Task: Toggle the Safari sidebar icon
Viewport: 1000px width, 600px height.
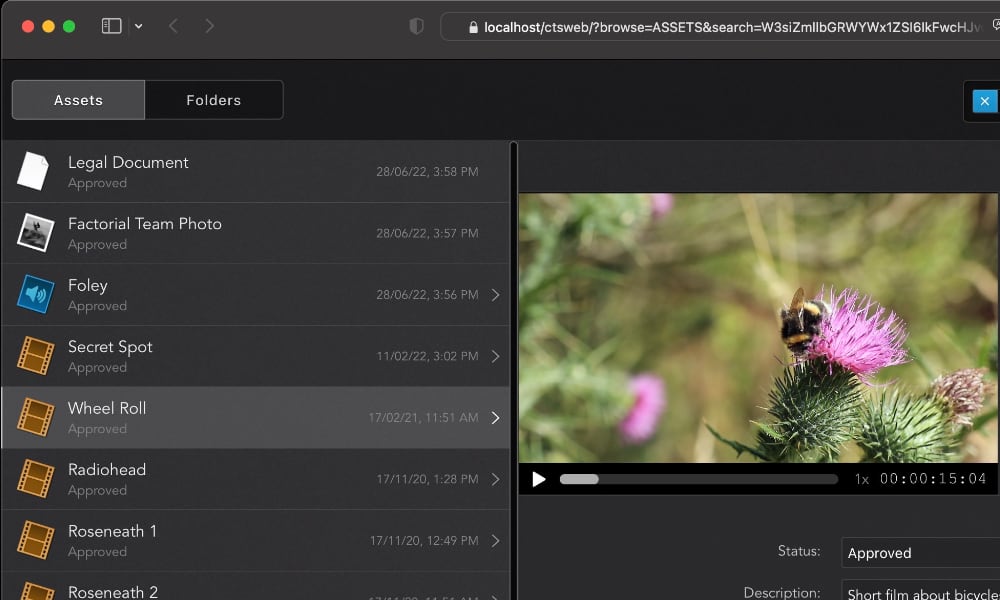Action: tap(112, 26)
